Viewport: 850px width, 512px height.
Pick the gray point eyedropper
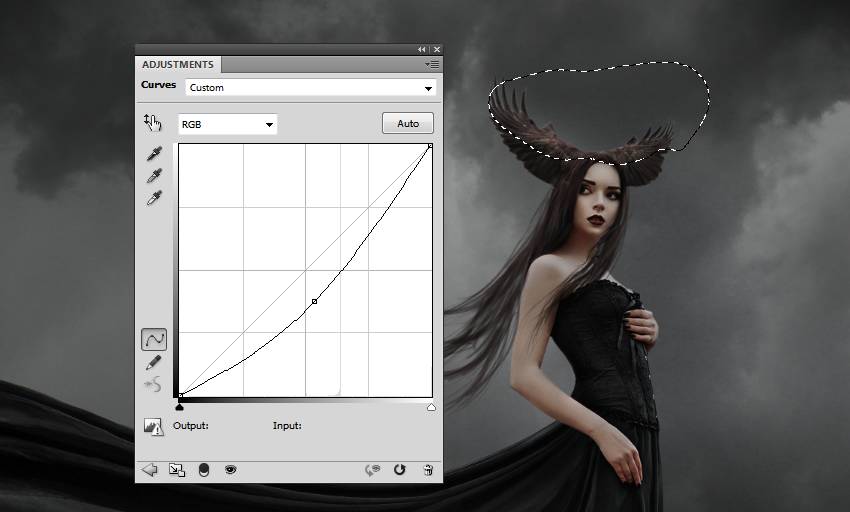point(154,176)
